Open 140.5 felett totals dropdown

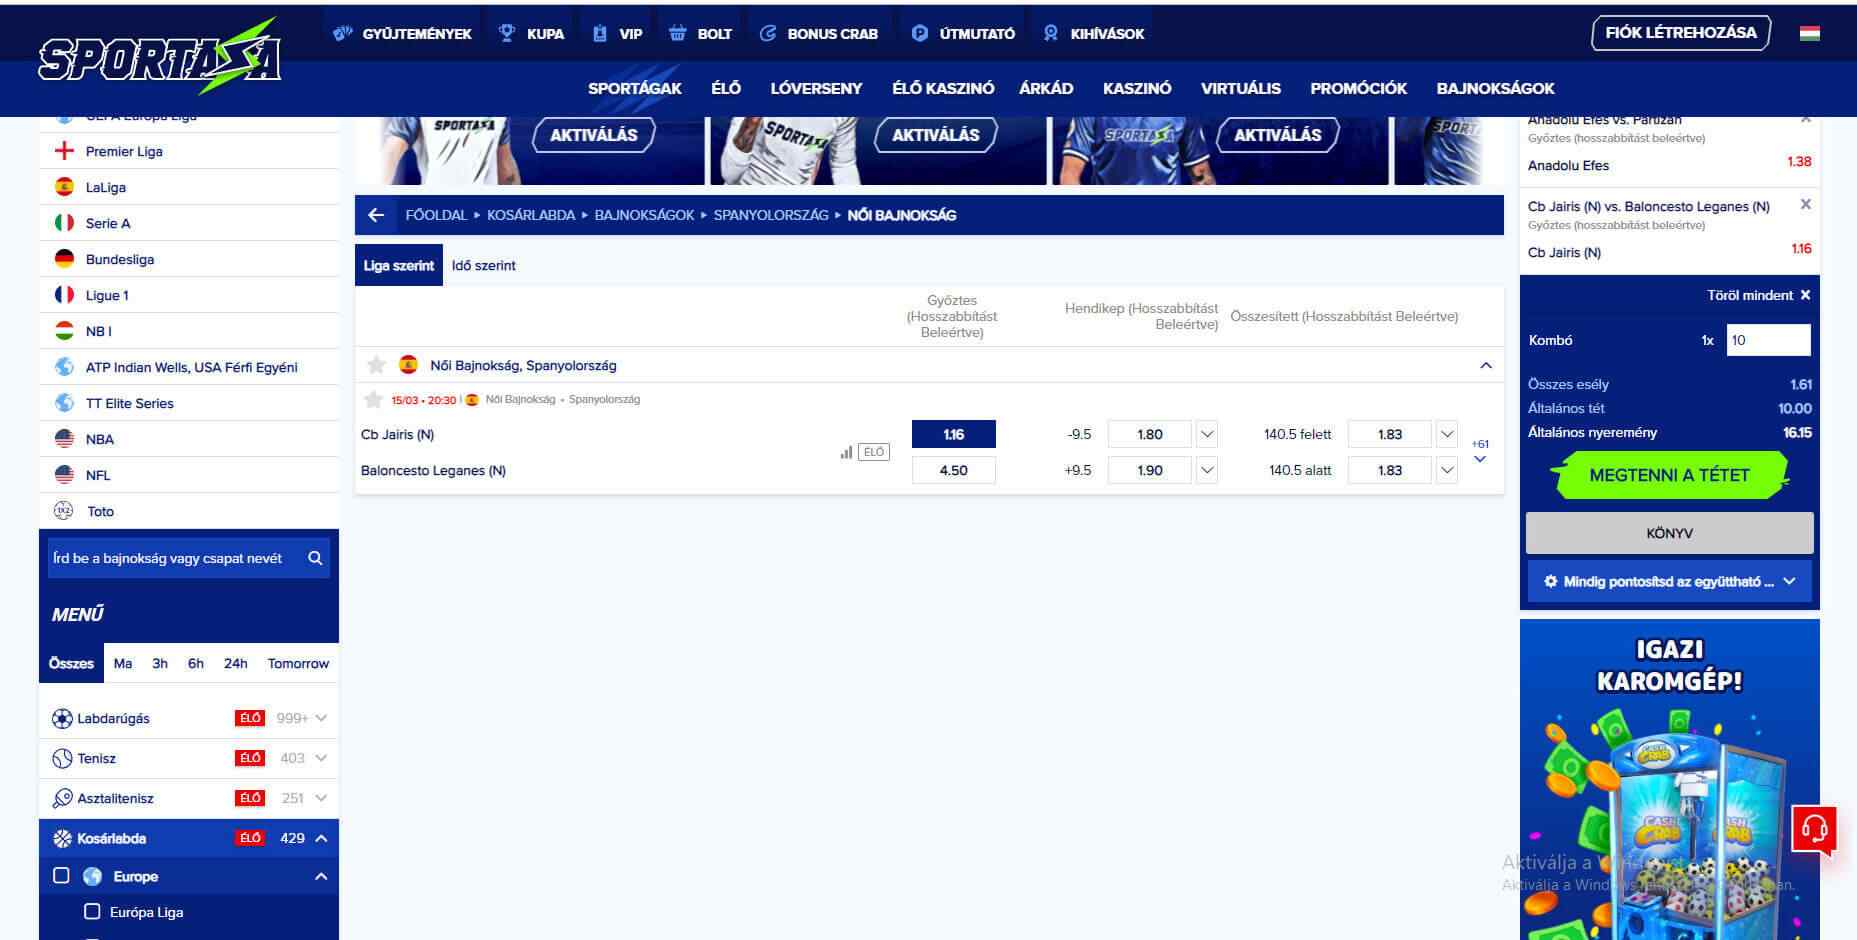[1447, 434]
